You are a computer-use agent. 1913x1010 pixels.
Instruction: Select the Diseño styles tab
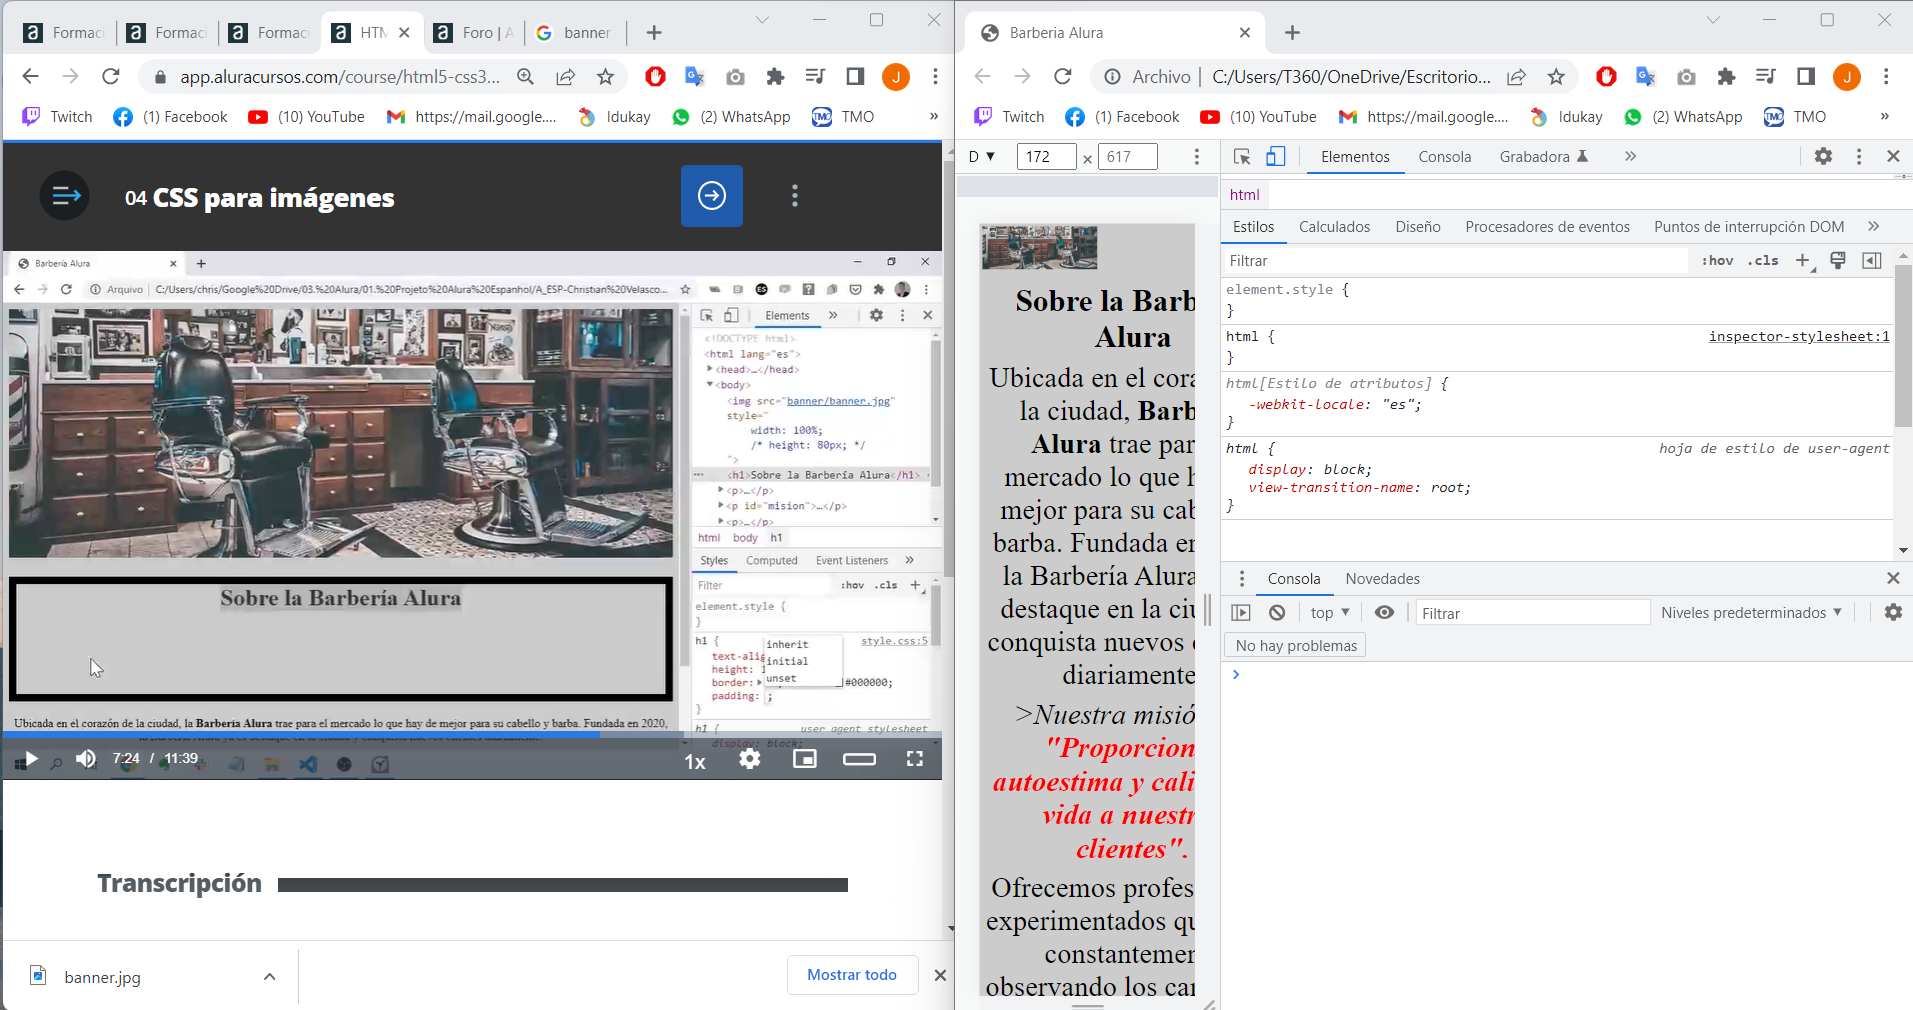1418,227
